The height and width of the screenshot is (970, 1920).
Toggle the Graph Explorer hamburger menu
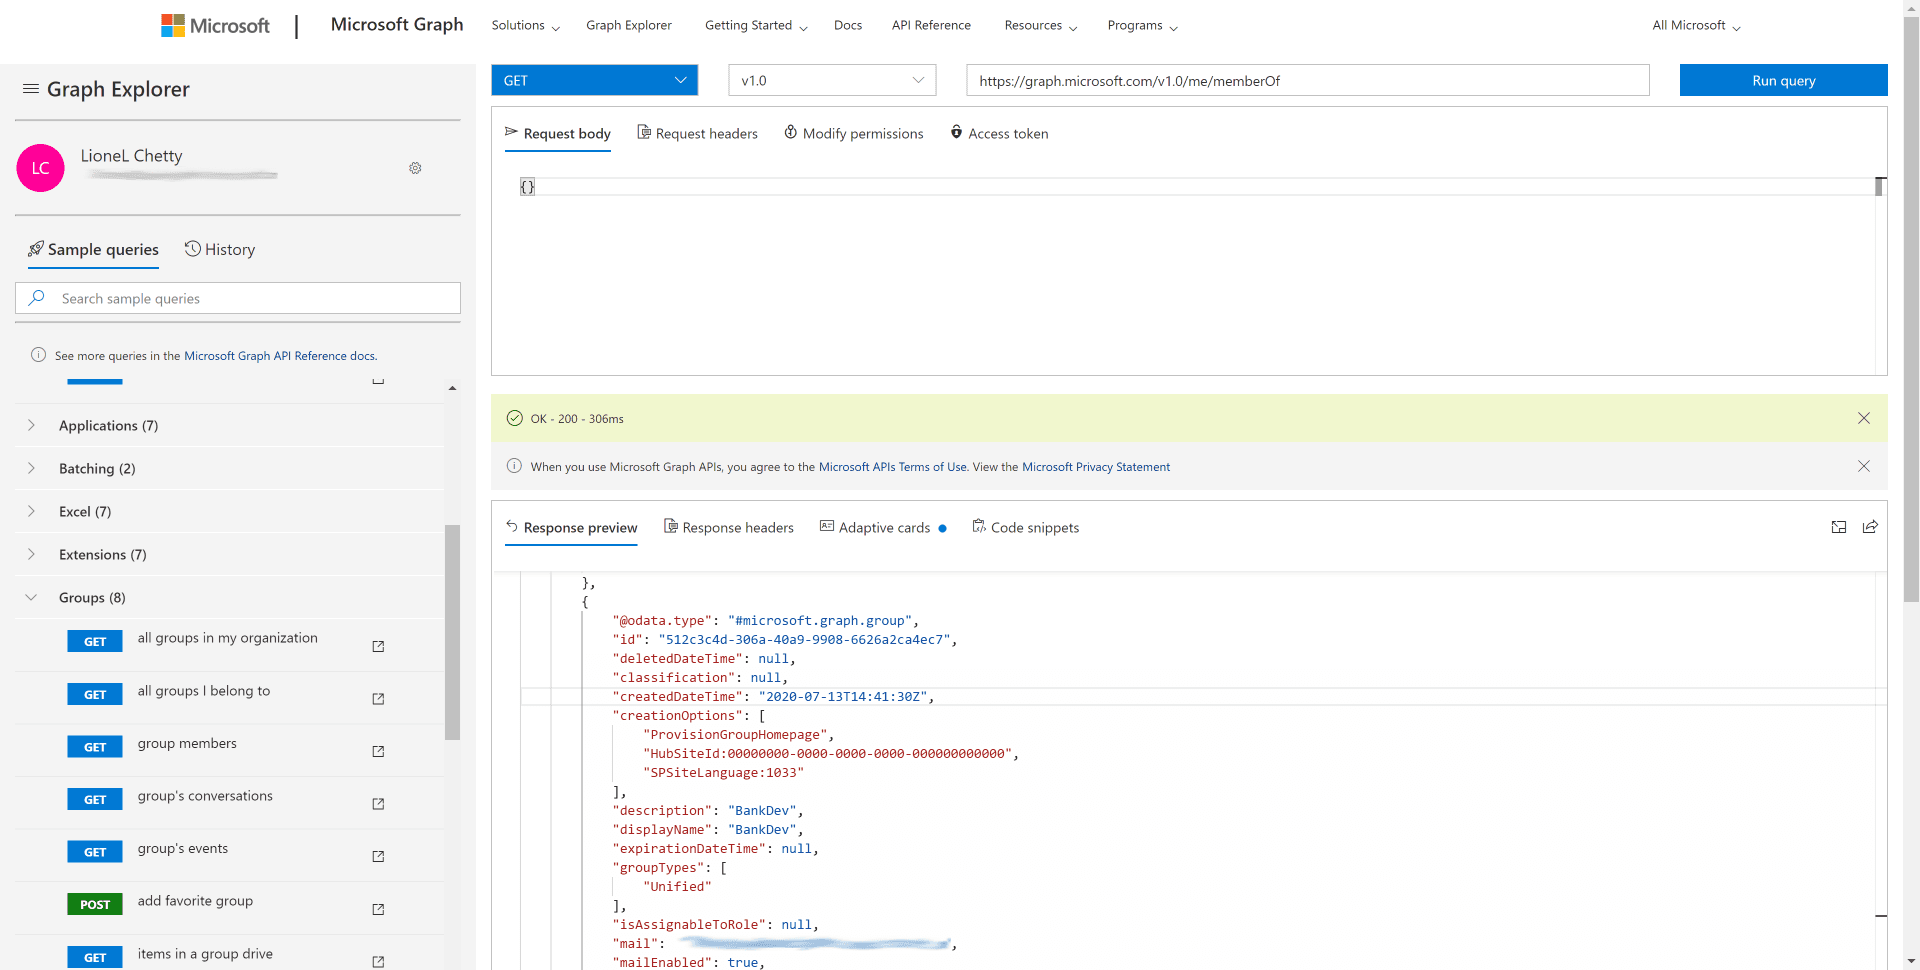[31, 89]
